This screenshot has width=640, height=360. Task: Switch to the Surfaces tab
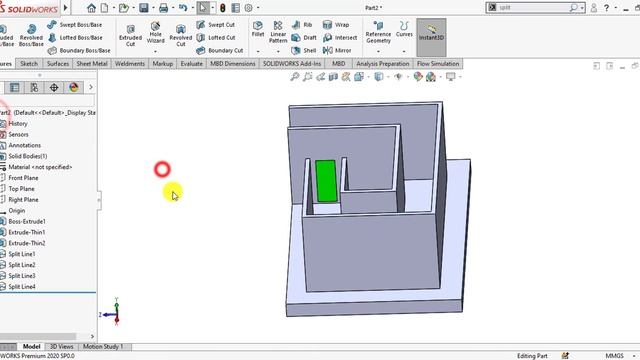(58, 64)
